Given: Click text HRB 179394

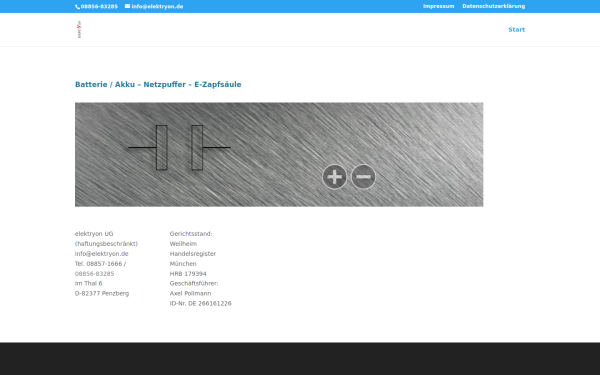Looking at the screenshot, I should click(188, 274).
